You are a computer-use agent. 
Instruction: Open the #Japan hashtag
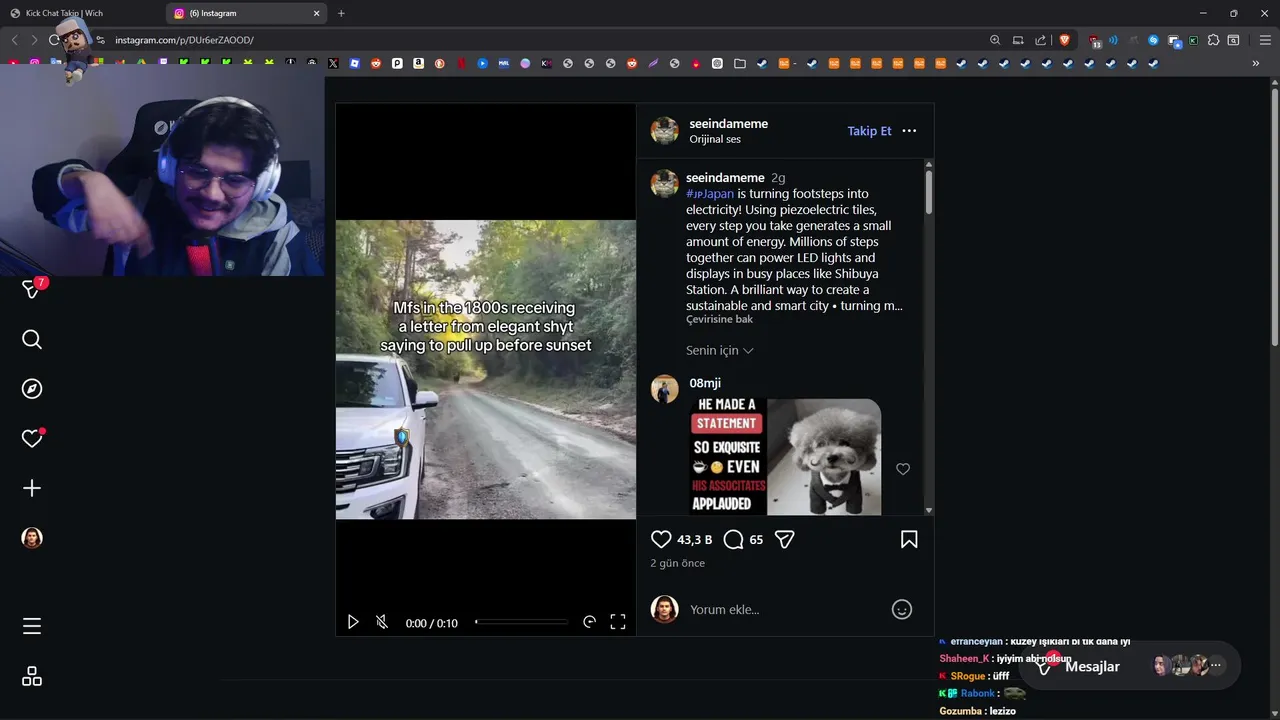pyautogui.click(x=710, y=194)
